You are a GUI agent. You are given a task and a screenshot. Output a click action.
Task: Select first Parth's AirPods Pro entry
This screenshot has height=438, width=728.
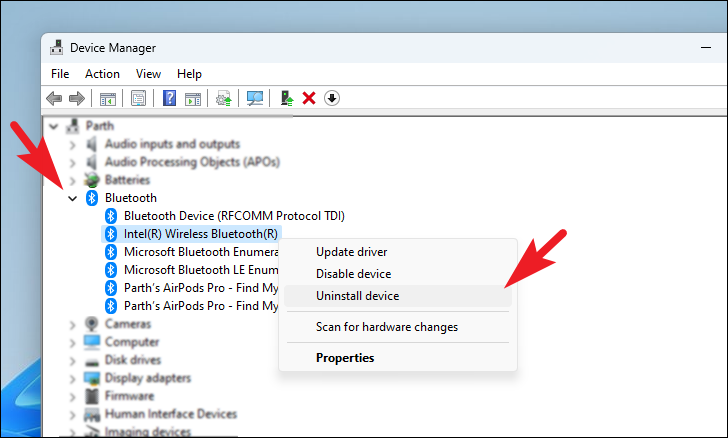[x=201, y=288]
